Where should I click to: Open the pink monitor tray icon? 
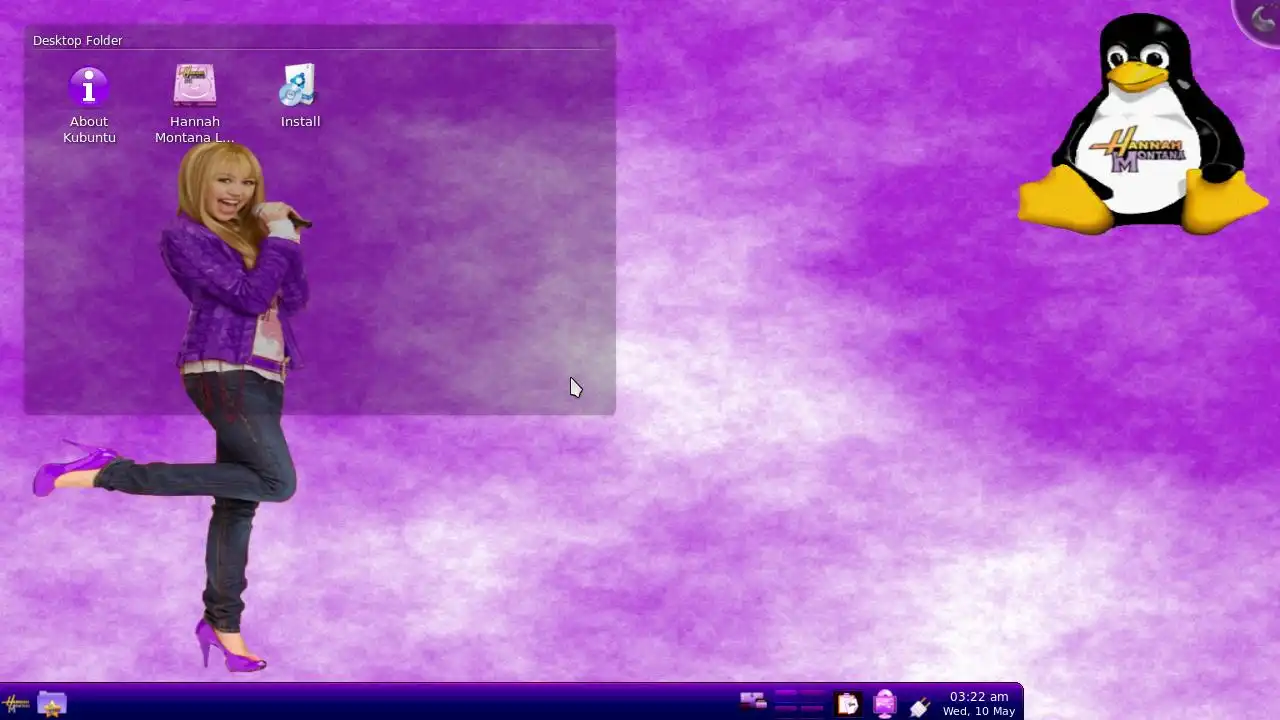[884, 704]
